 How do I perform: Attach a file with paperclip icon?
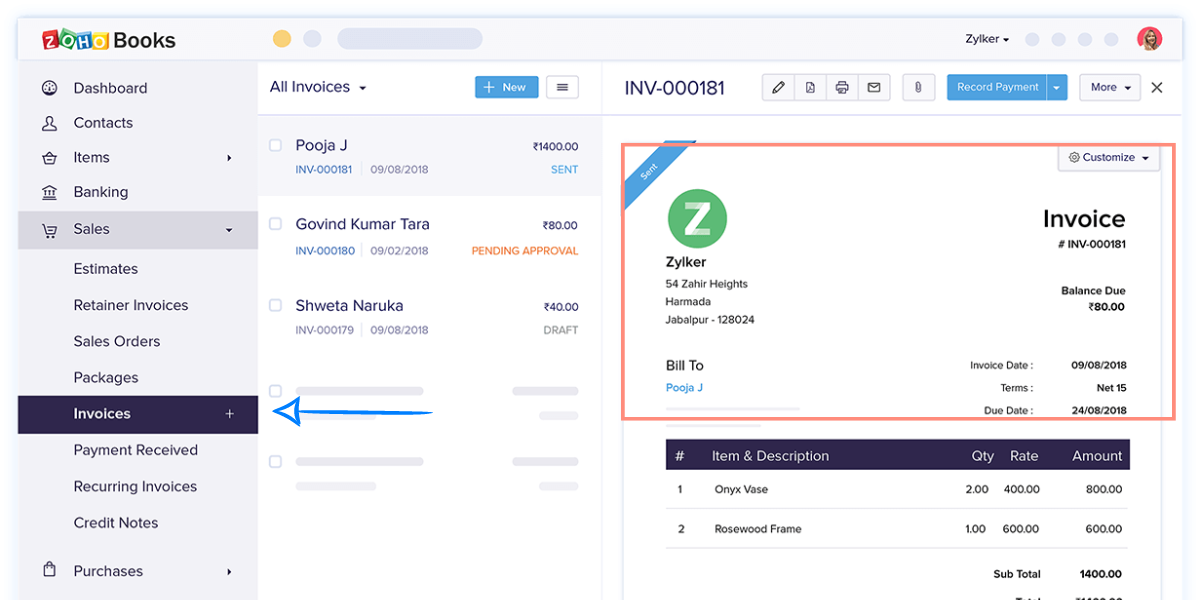click(x=918, y=87)
